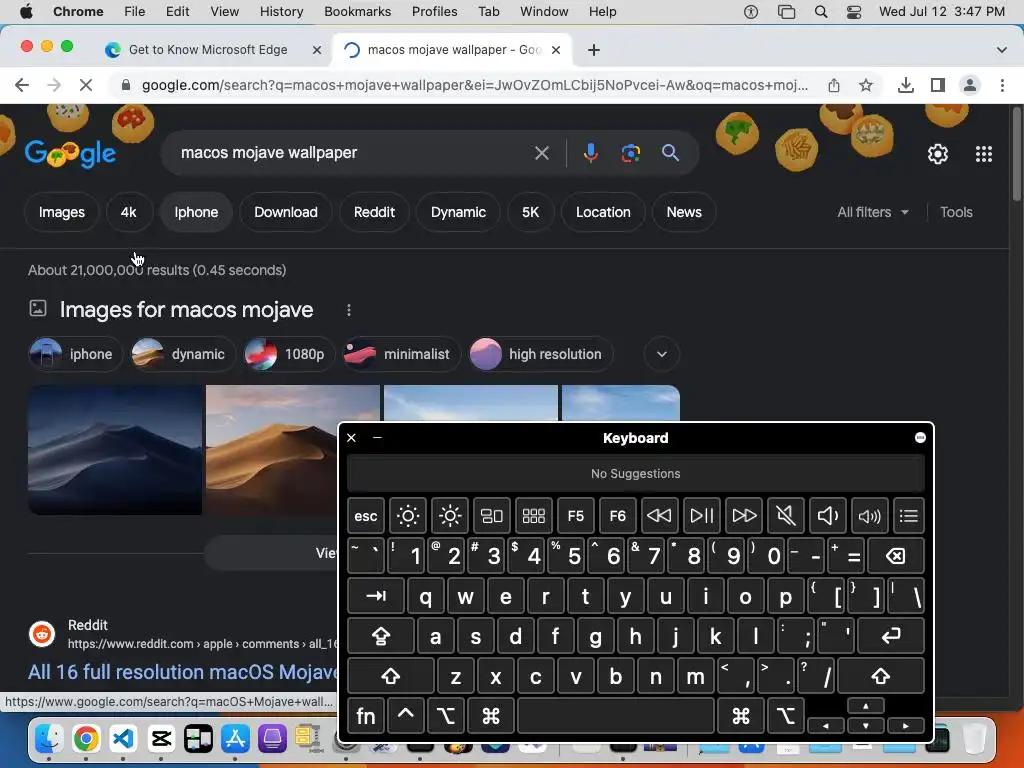The height and width of the screenshot is (768, 1024).
Task: Open Visual Studio Code from the Dock
Action: tap(123, 739)
